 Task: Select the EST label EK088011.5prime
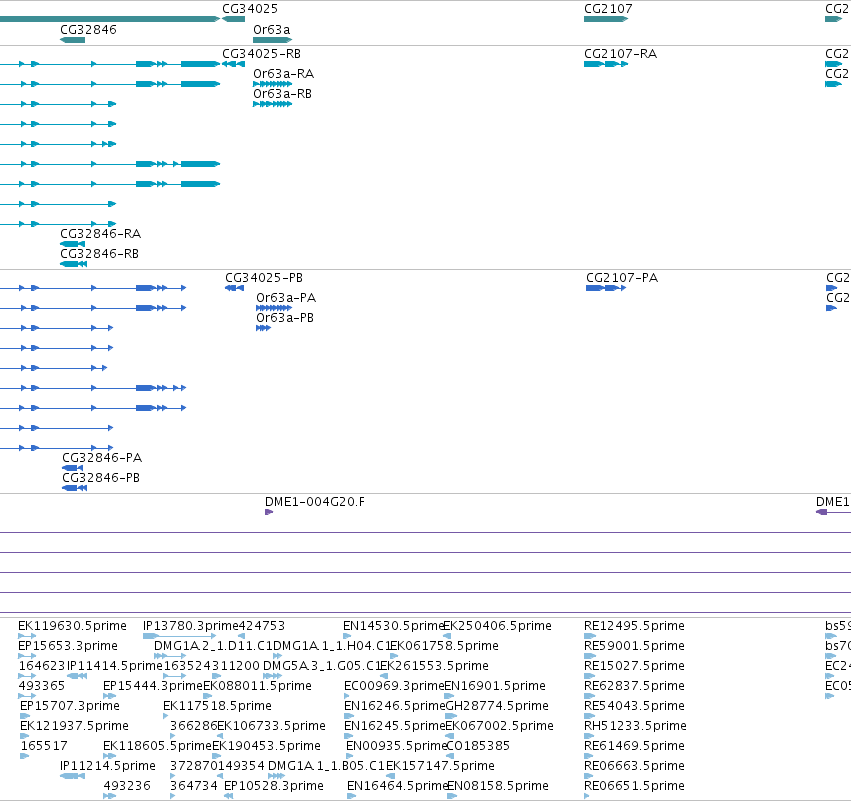pos(257,686)
